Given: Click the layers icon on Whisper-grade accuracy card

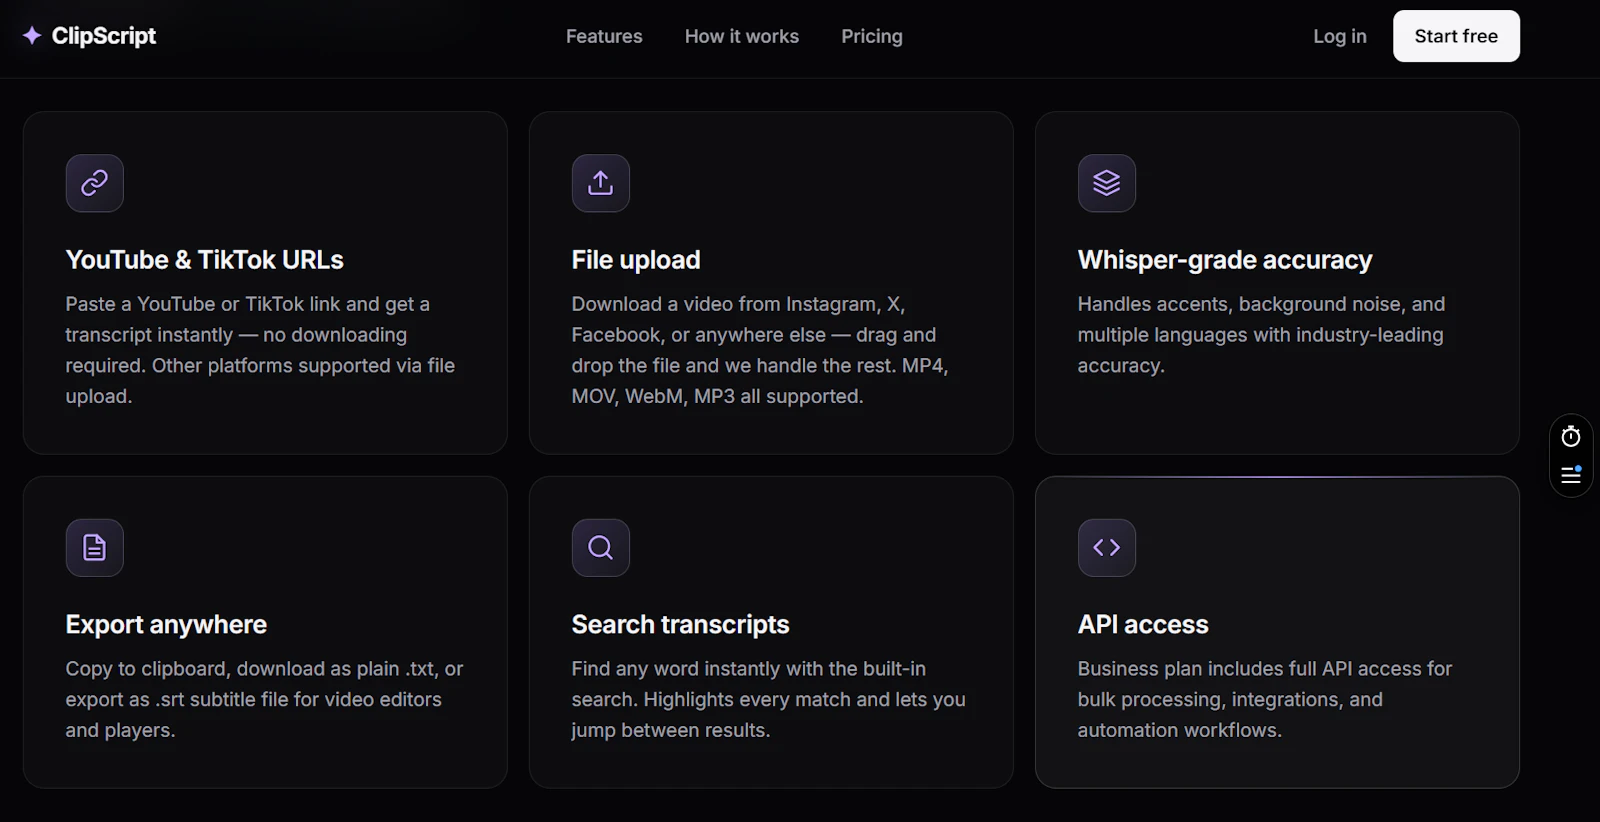Looking at the screenshot, I should [1107, 183].
